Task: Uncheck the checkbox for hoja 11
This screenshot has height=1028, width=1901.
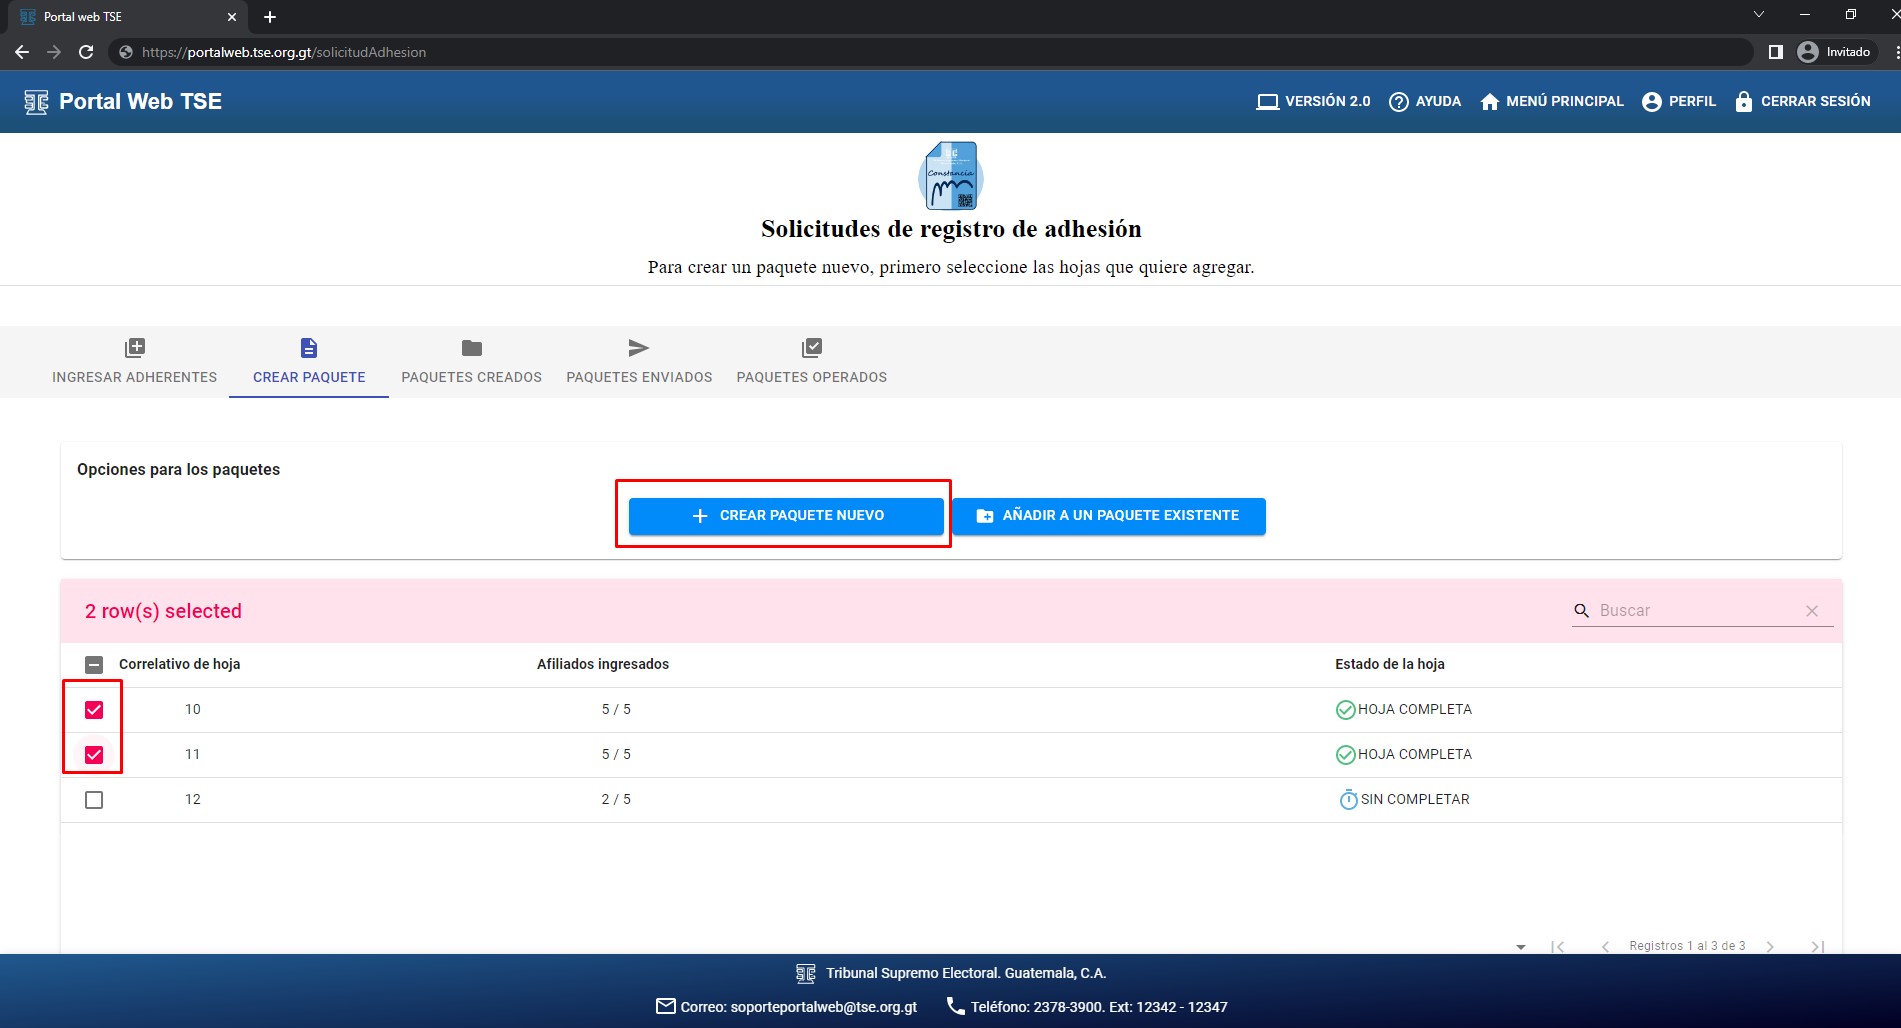Action: tap(94, 755)
